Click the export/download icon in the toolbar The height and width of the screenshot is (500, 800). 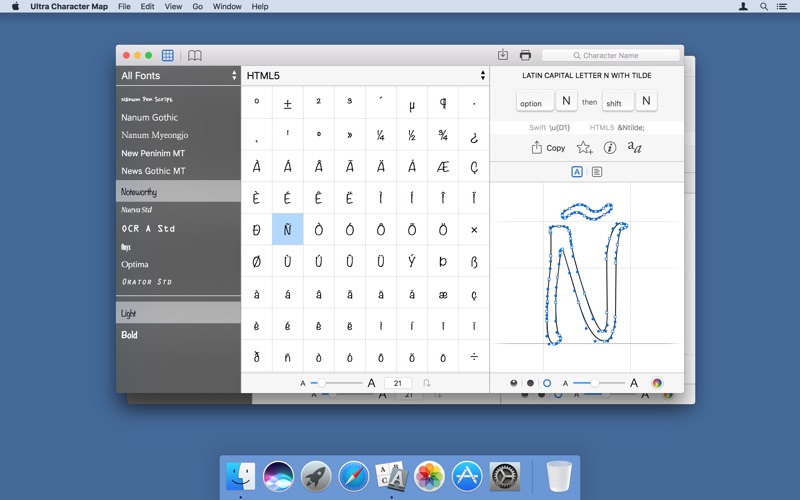pyautogui.click(x=503, y=55)
